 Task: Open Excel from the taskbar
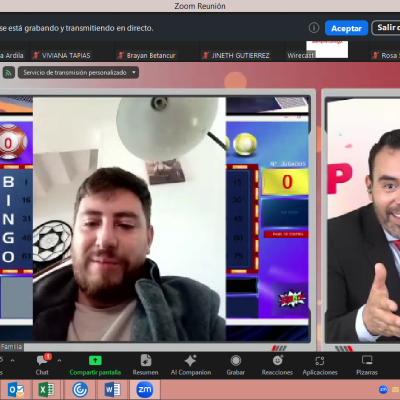46,390
